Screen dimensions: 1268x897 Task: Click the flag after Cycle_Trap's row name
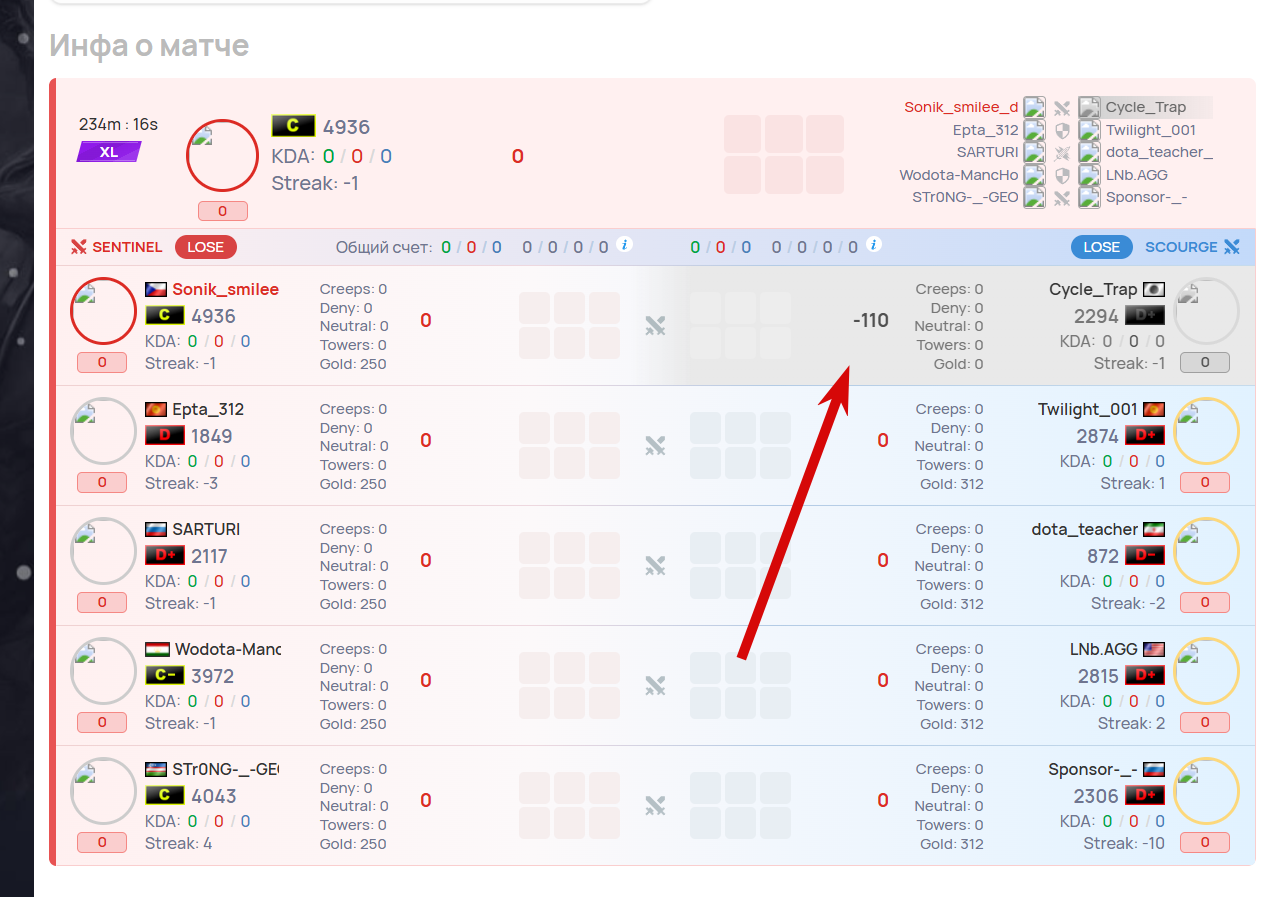point(1154,289)
